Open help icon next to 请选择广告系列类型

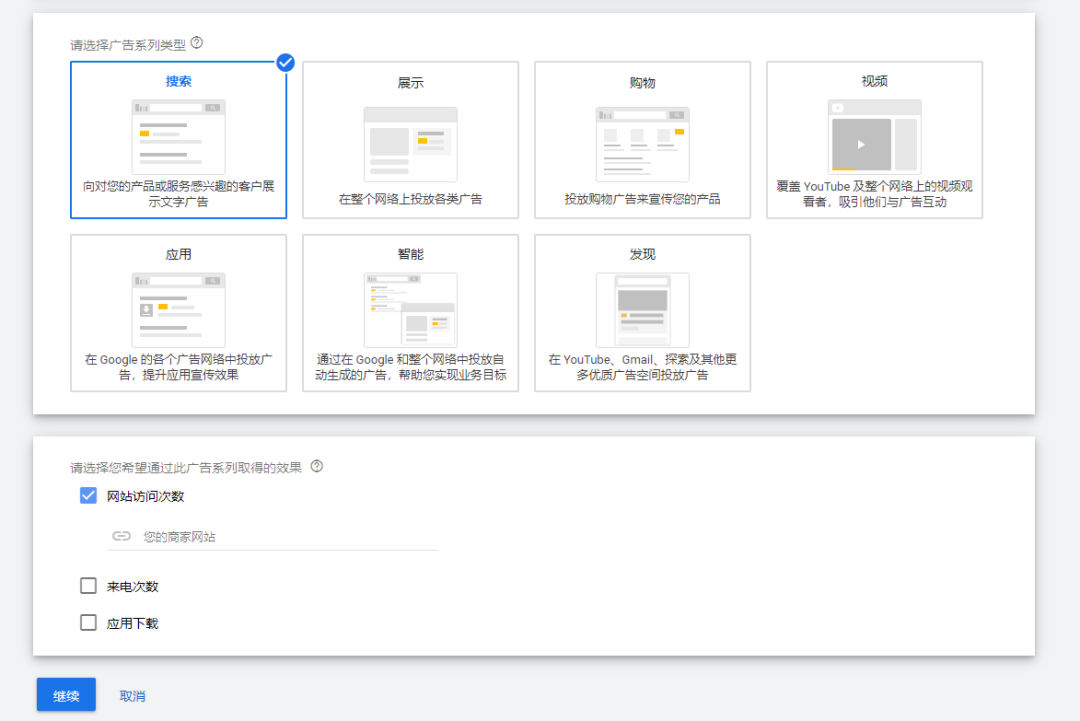click(x=197, y=43)
